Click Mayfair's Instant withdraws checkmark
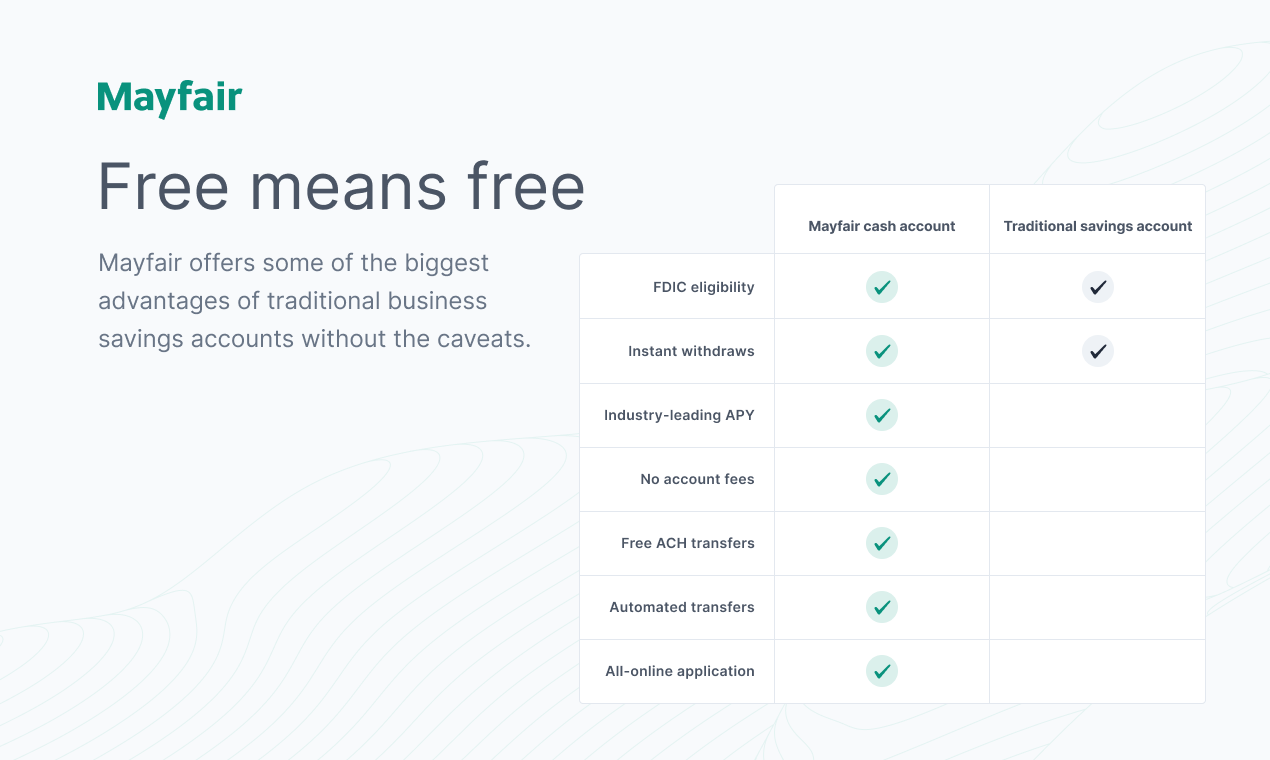This screenshot has width=1270, height=760. coord(882,351)
